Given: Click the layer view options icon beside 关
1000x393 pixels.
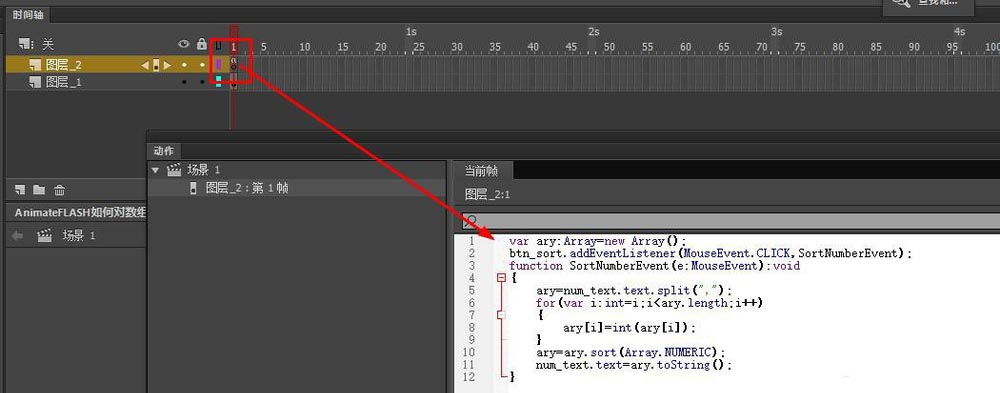Looking at the screenshot, I should pyautogui.click(x=26, y=44).
